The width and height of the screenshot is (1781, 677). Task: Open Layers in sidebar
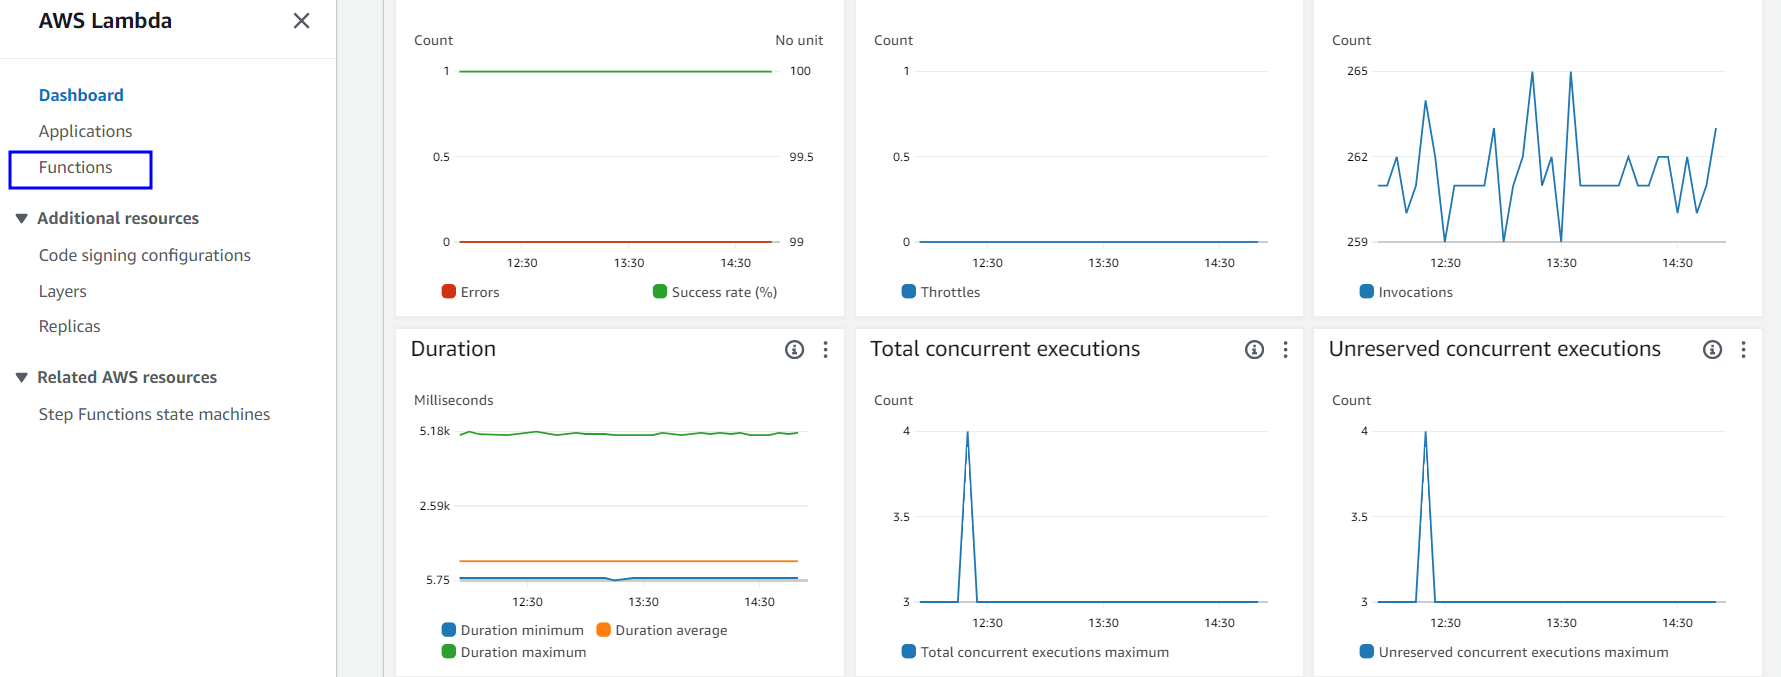[x=63, y=291]
